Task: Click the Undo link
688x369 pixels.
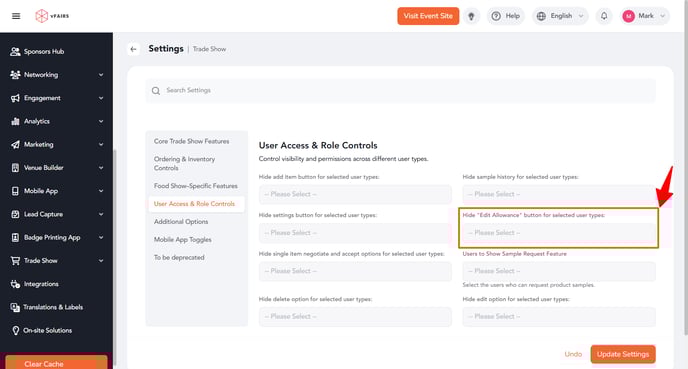Action: click(x=573, y=354)
